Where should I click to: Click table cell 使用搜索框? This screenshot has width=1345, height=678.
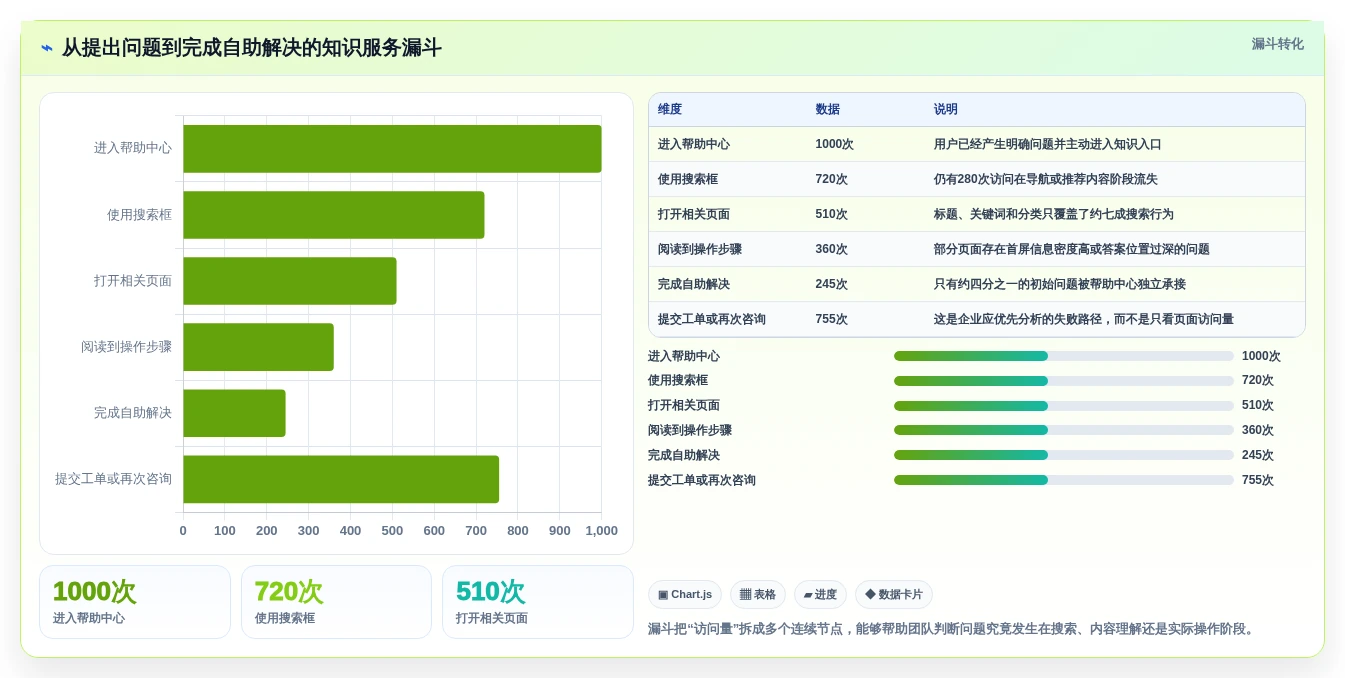688,179
